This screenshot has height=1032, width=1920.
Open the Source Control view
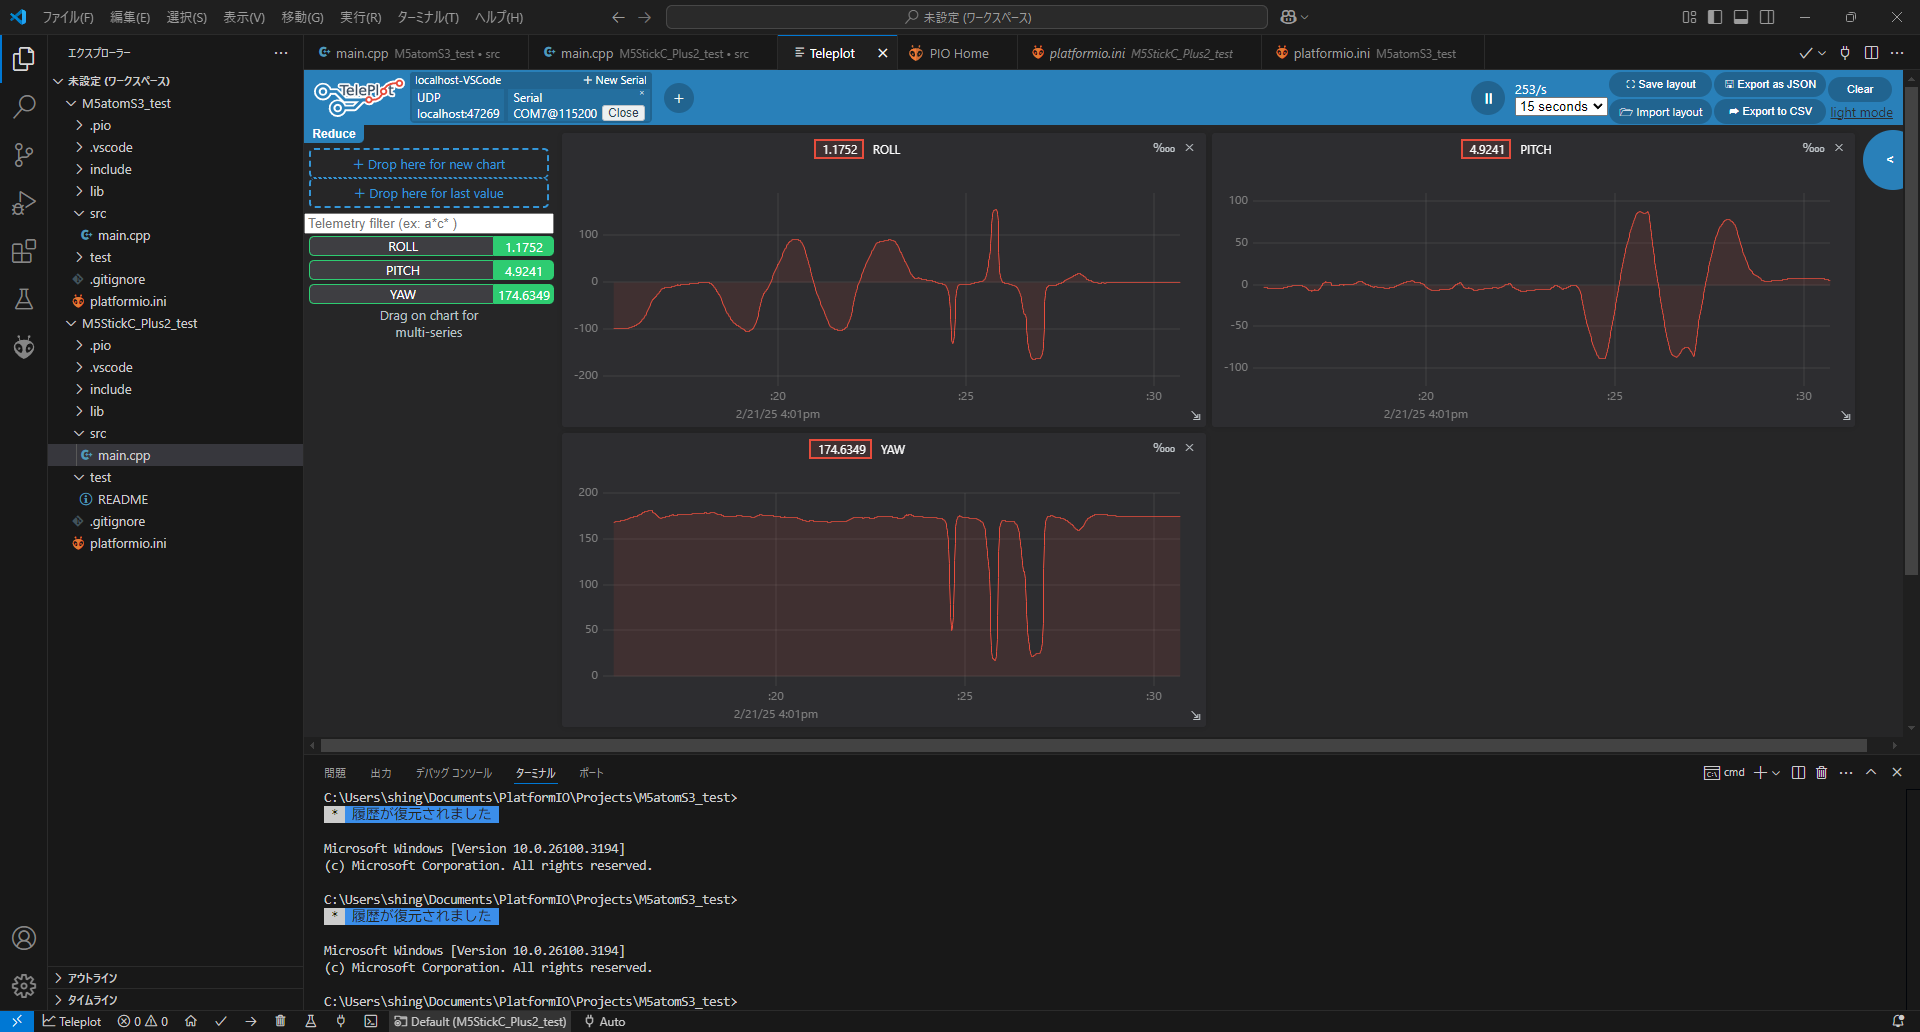[x=24, y=154]
